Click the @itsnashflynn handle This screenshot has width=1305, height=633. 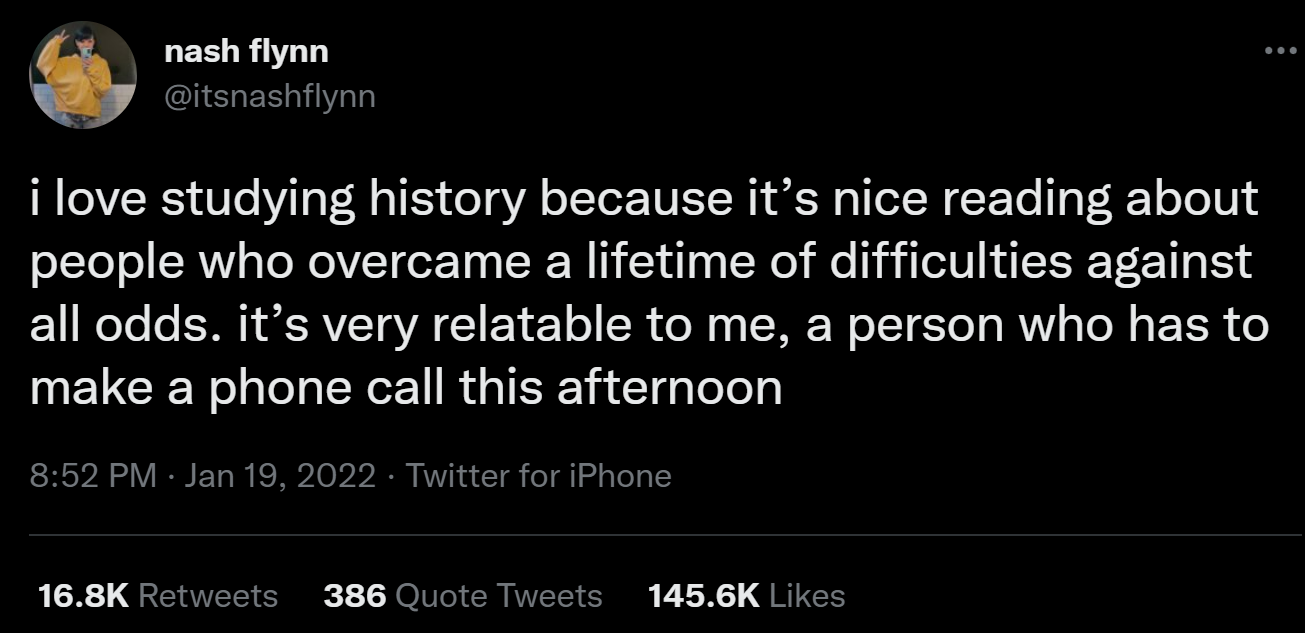(x=269, y=96)
